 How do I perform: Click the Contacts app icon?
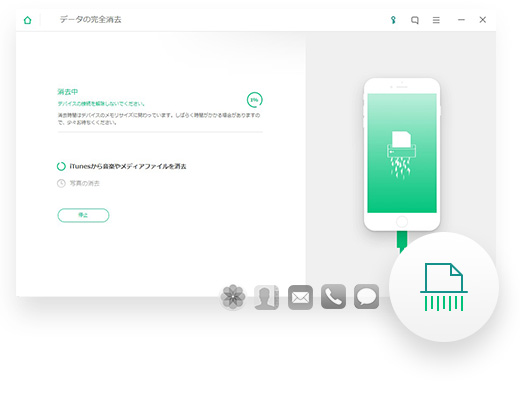[267, 297]
